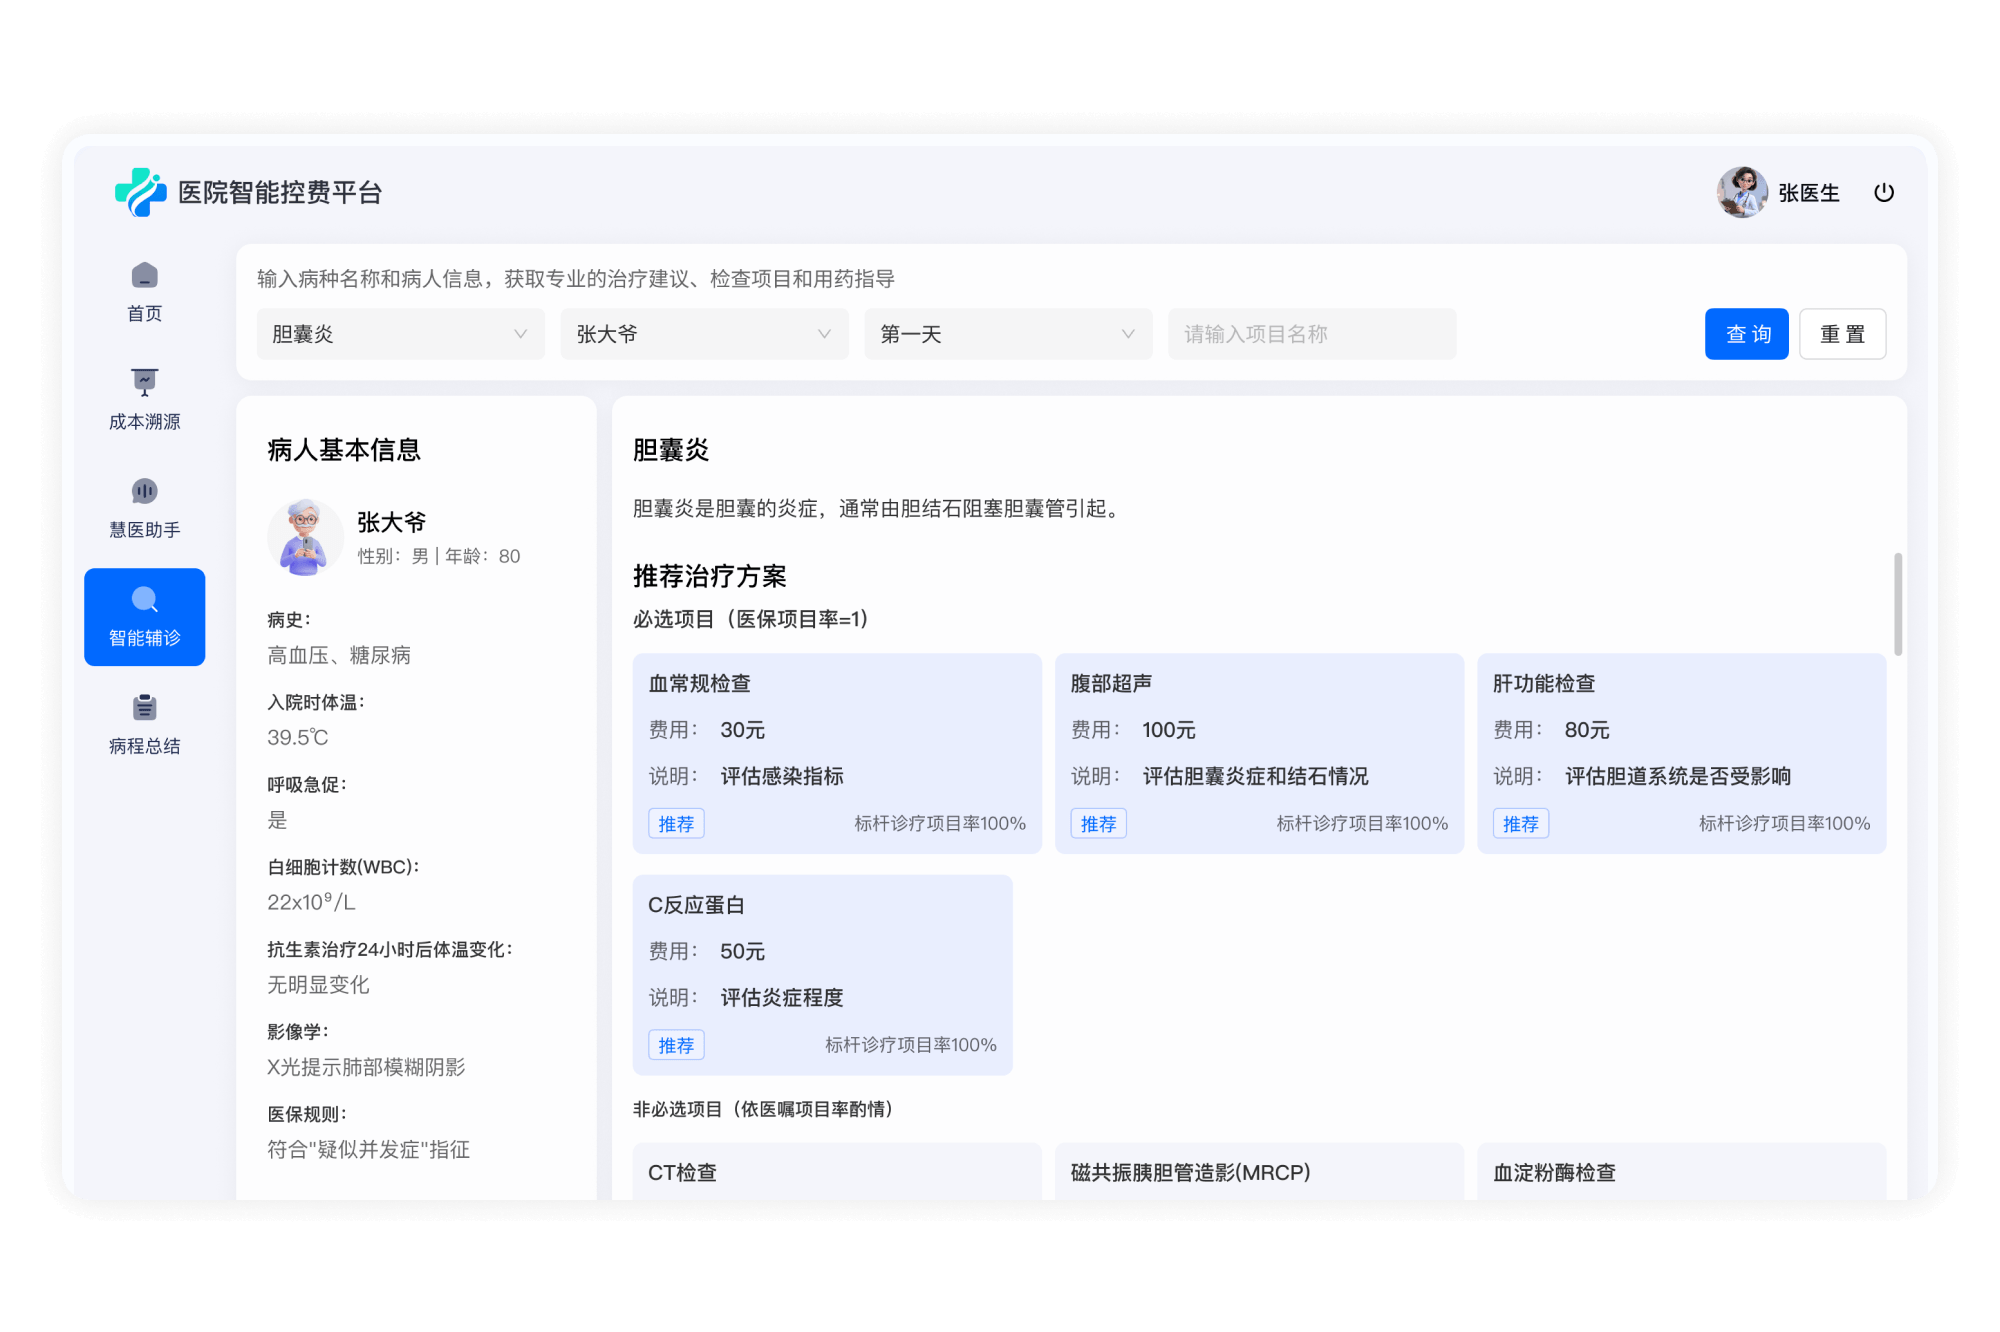Expand the 第一天 day dropdown
Image resolution: width=2000 pixels, height=1332 pixels.
pyautogui.click(x=1008, y=334)
